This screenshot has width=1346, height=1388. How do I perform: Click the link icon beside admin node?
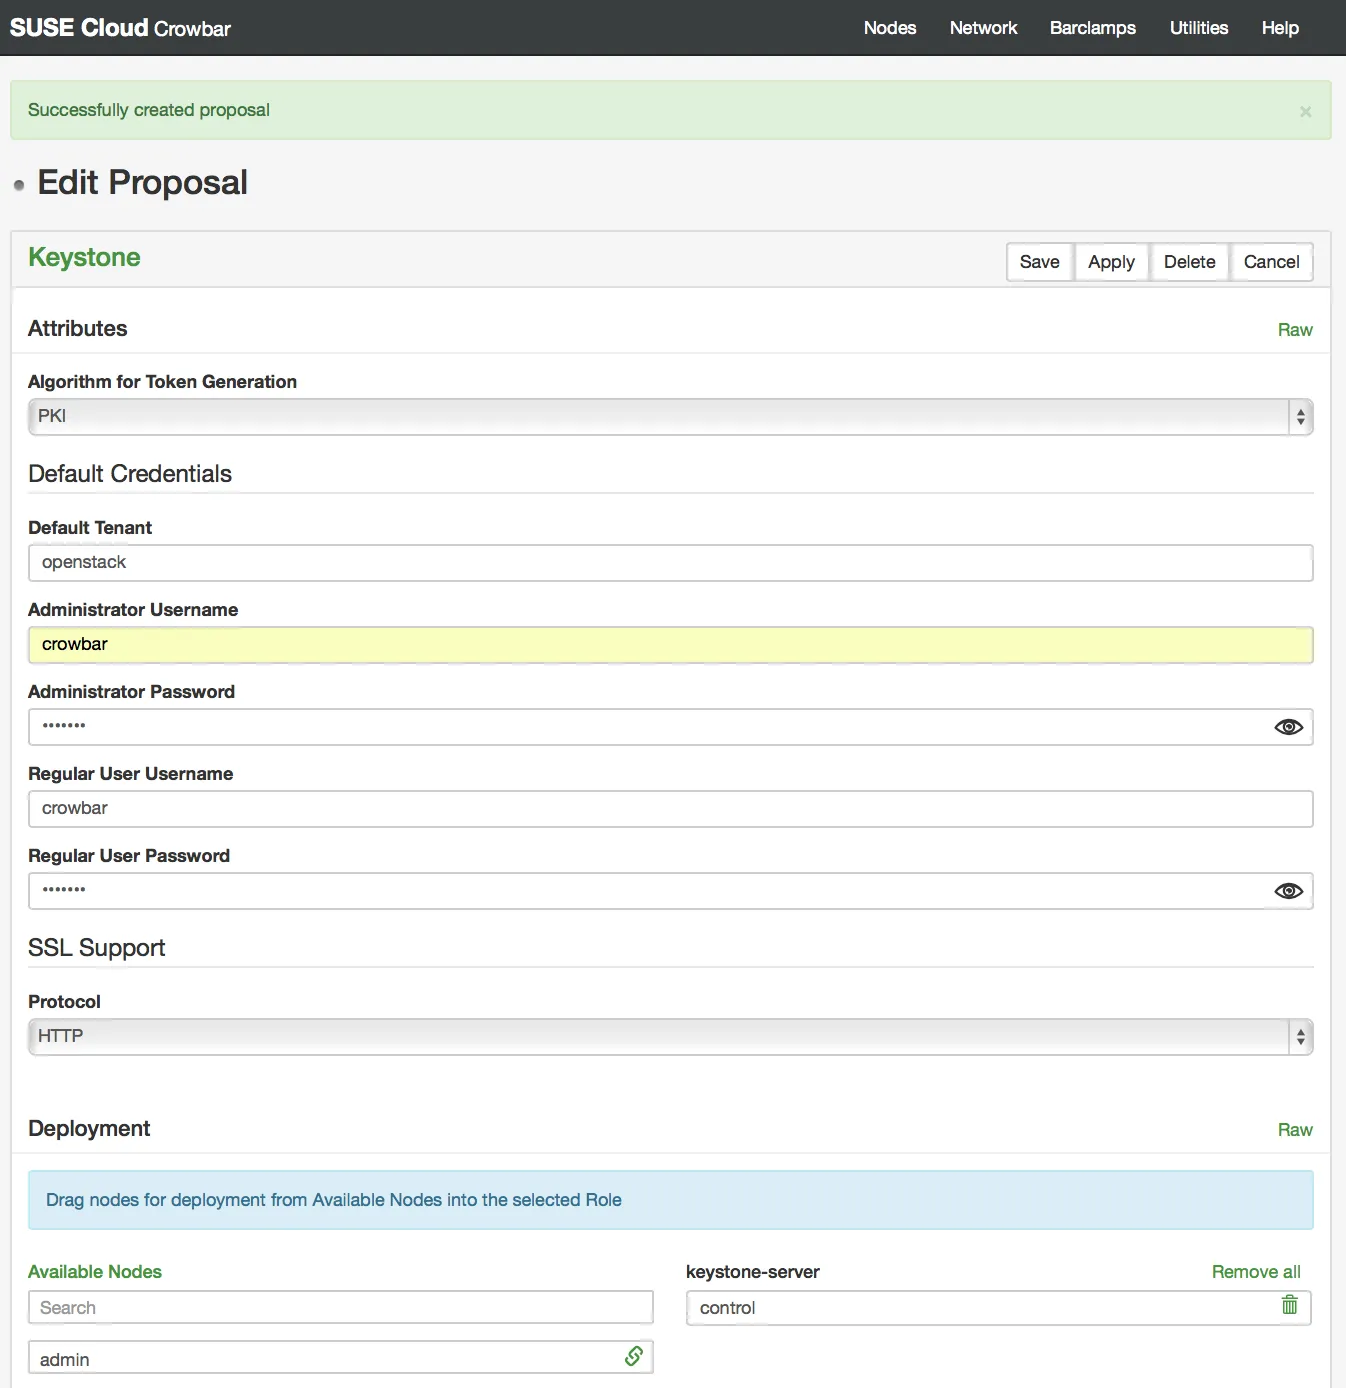pos(634,1357)
